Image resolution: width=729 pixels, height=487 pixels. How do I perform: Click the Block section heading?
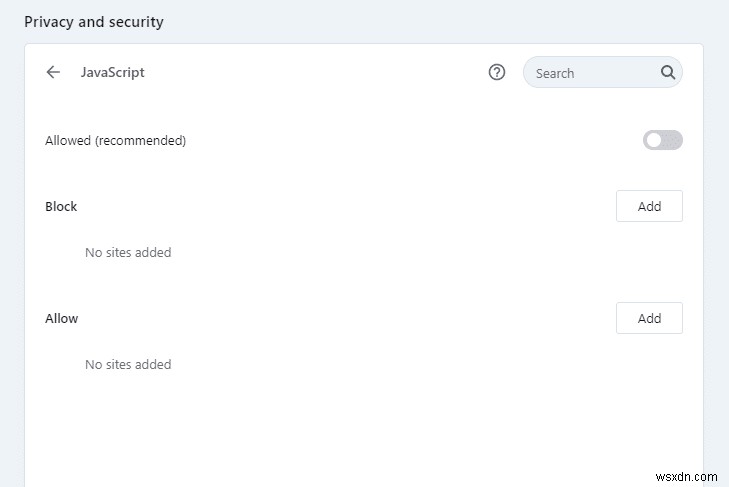[x=61, y=206]
